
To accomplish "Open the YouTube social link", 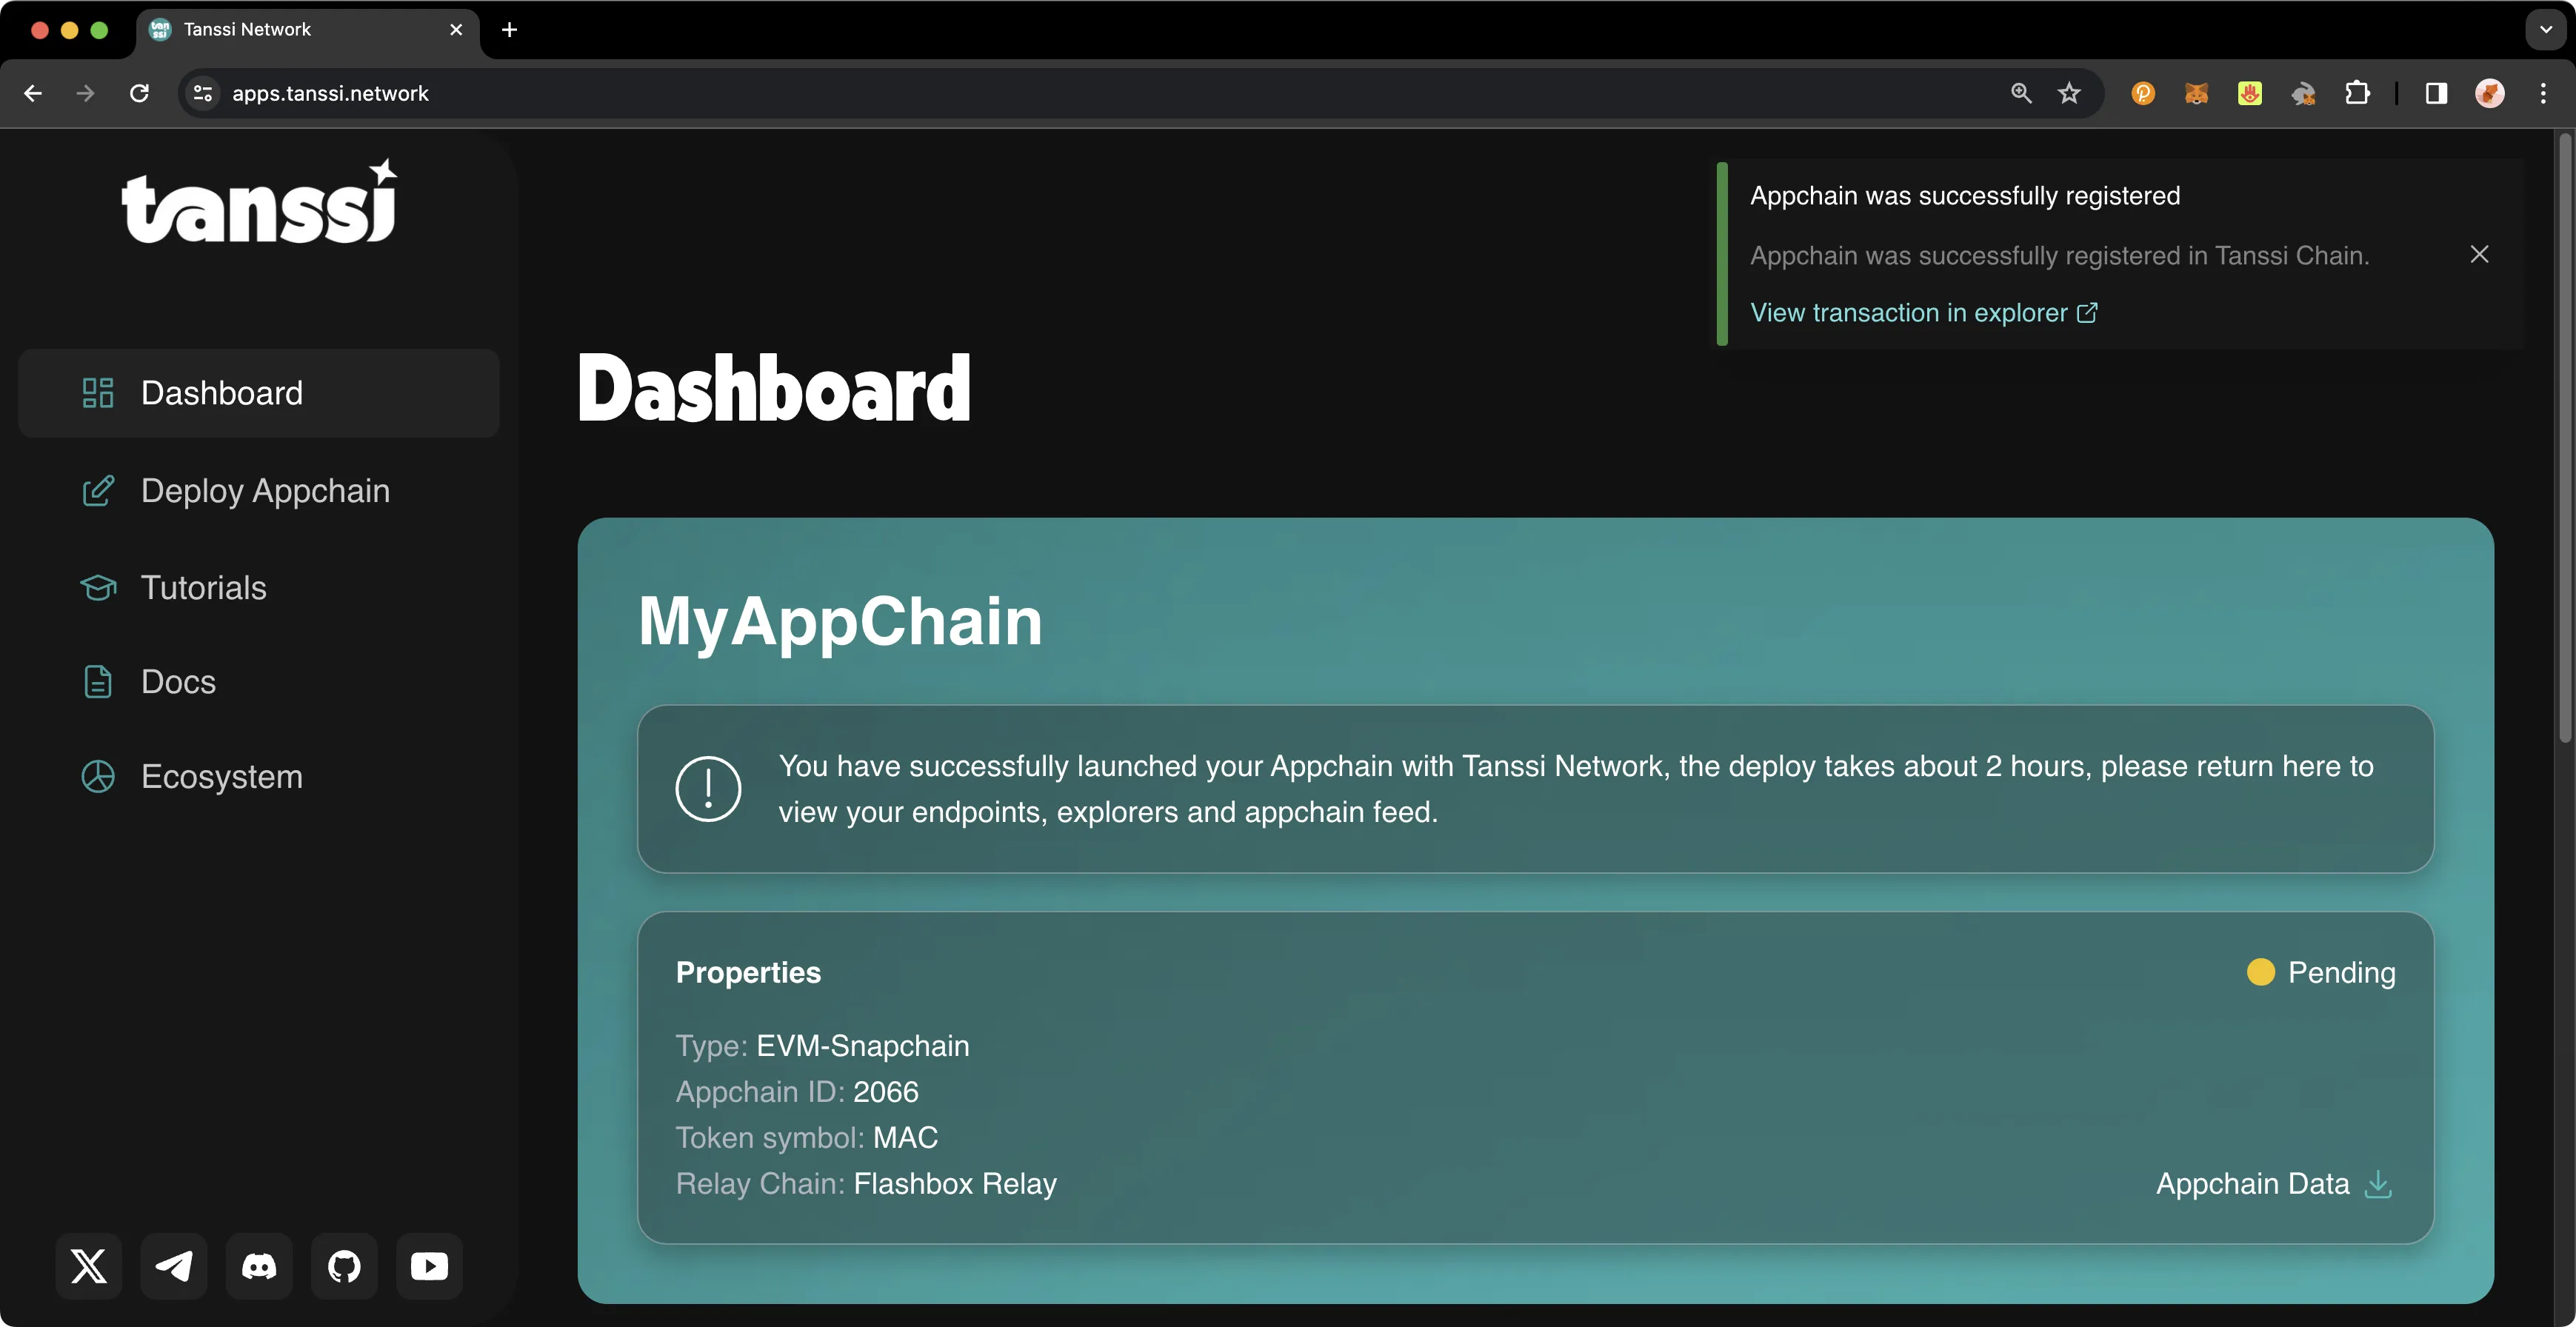I will (x=429, y=1266).
